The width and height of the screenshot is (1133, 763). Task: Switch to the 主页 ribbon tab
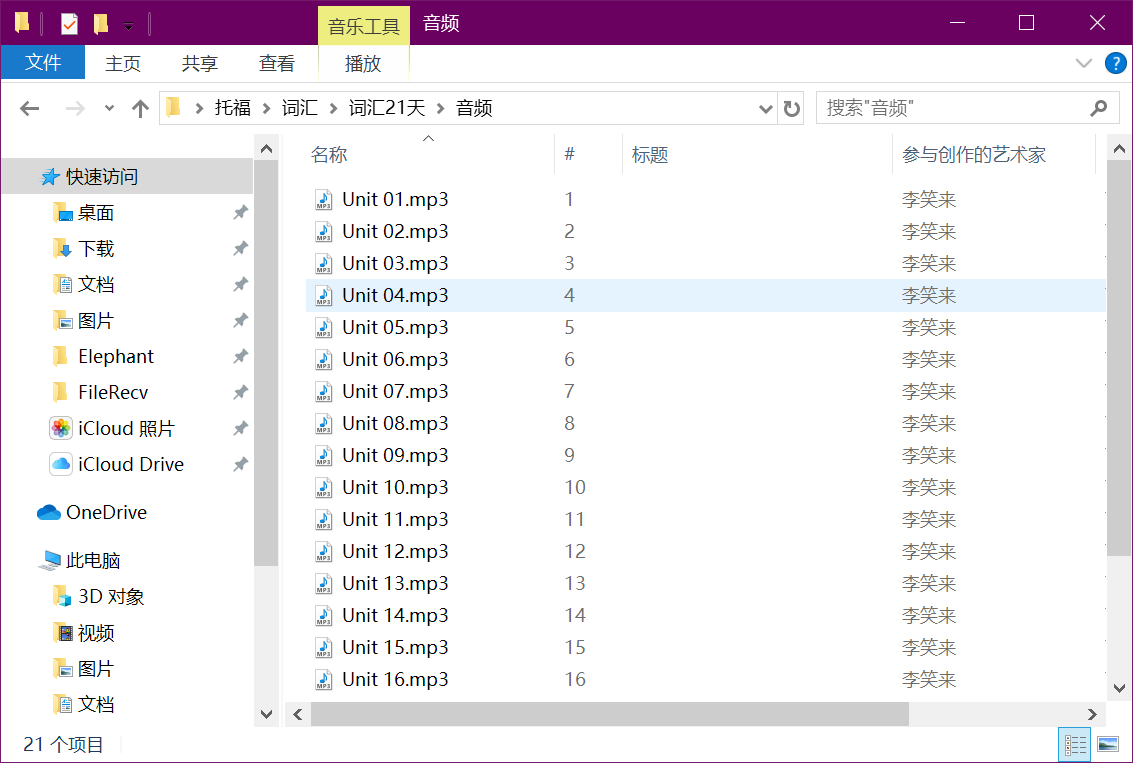click(123, 64)
